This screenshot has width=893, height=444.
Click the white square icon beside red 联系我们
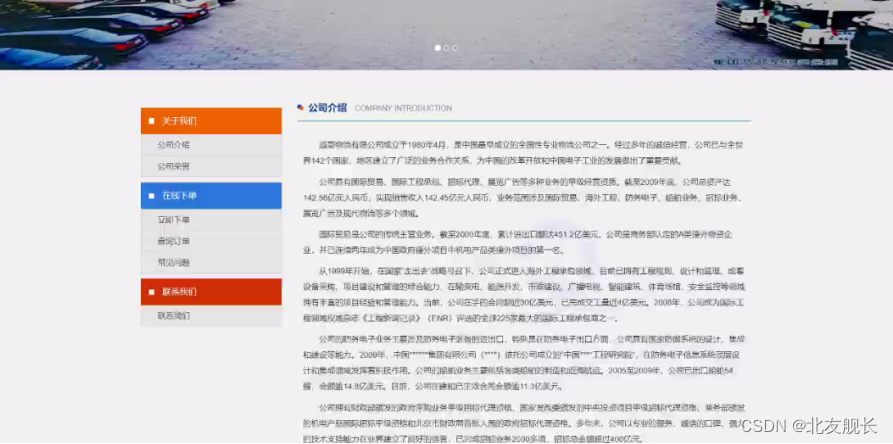pos(151,292)
